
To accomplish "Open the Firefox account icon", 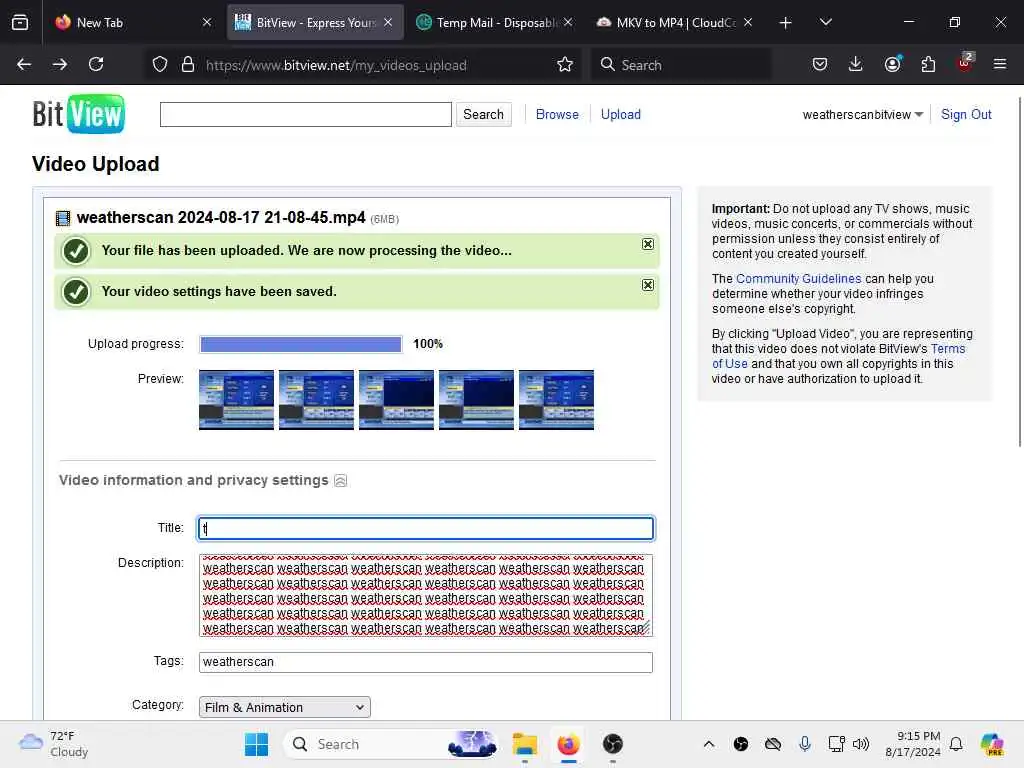I will click(x=892, y=64).
